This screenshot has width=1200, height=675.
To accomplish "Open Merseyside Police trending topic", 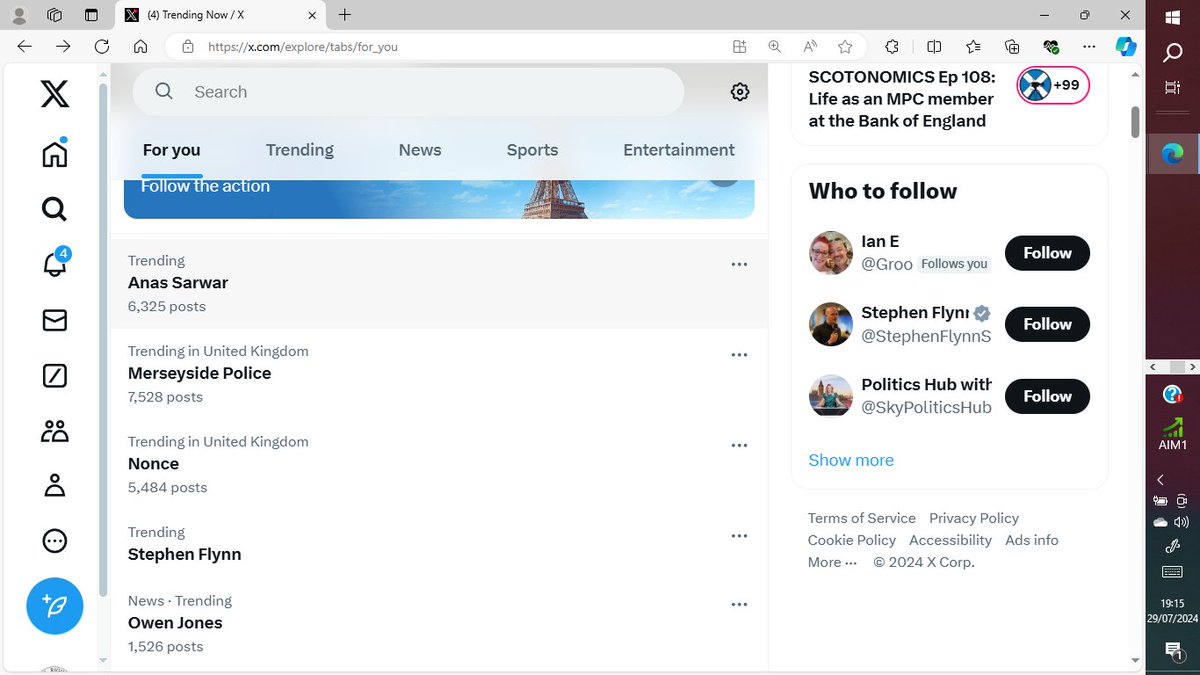I will (439, 374).
